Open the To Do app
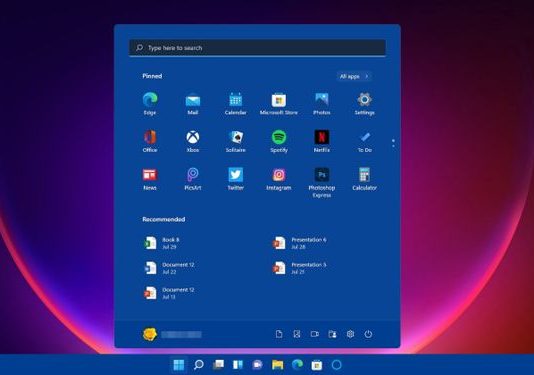Viewport: 534px width, 375px height. [x=364, y=141]
